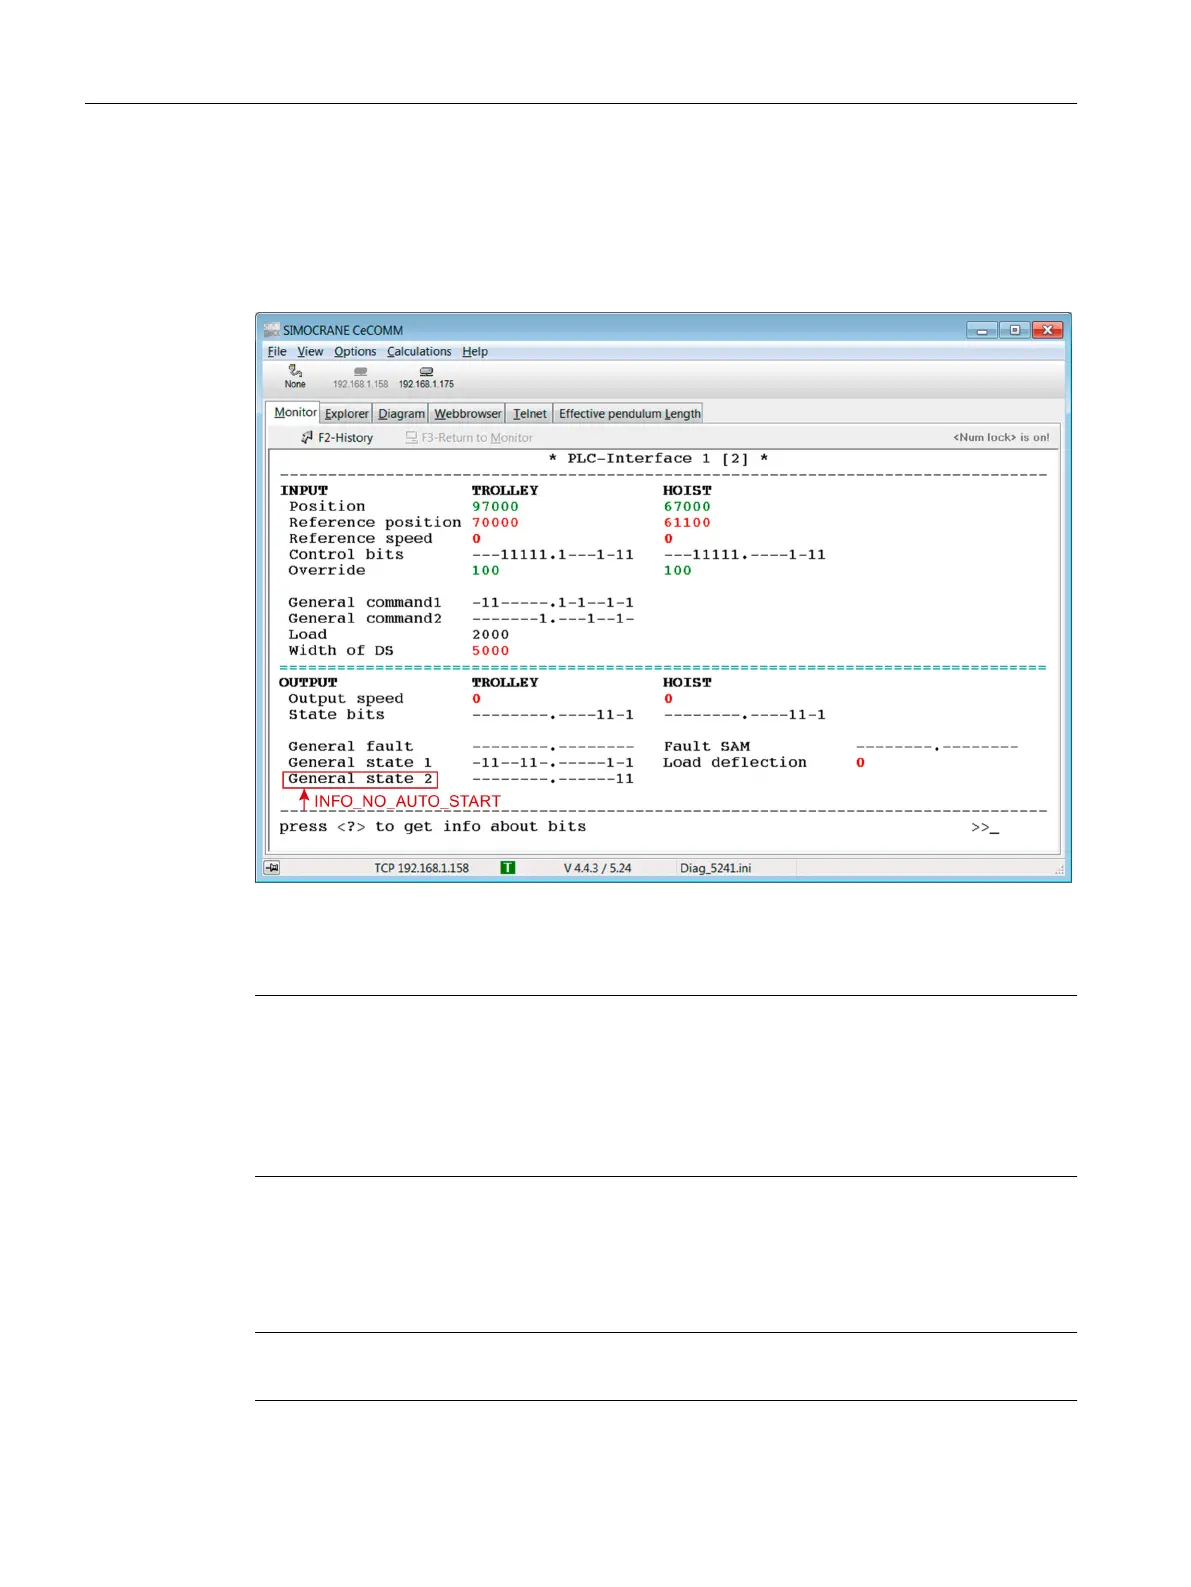
Task: Switch to the Monitor tab
Action: [x=295, y=412]
